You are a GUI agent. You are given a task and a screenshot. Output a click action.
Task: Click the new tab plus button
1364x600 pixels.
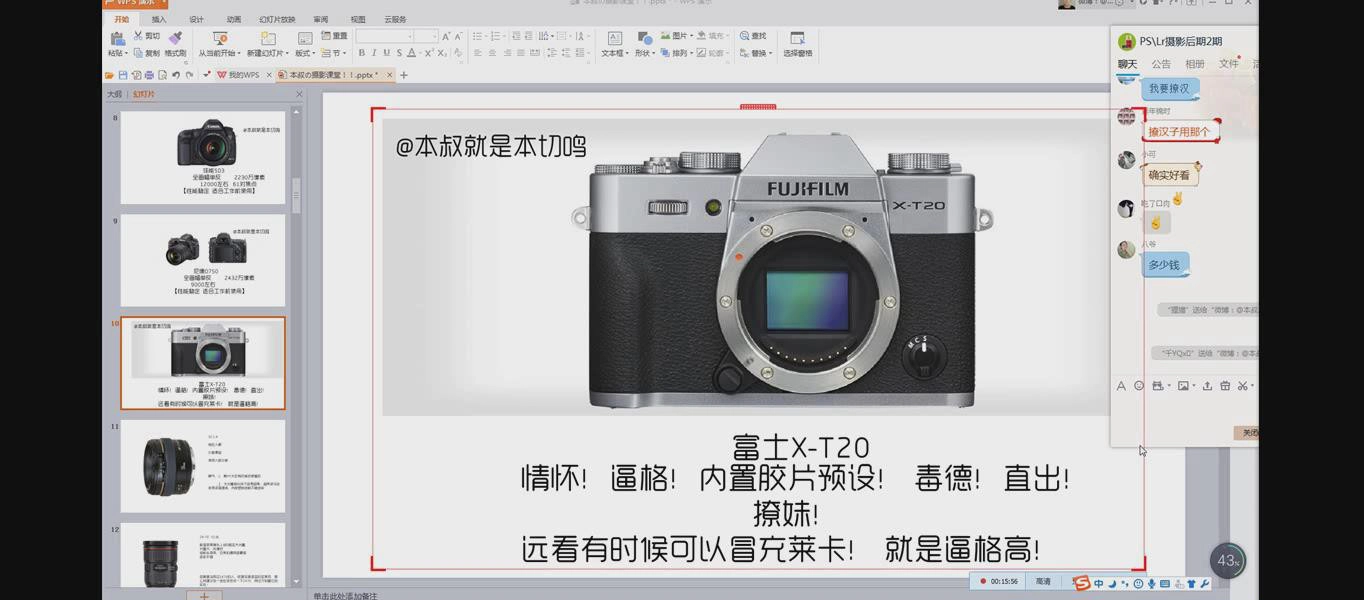pyautogui.click(x=404, y=75)
